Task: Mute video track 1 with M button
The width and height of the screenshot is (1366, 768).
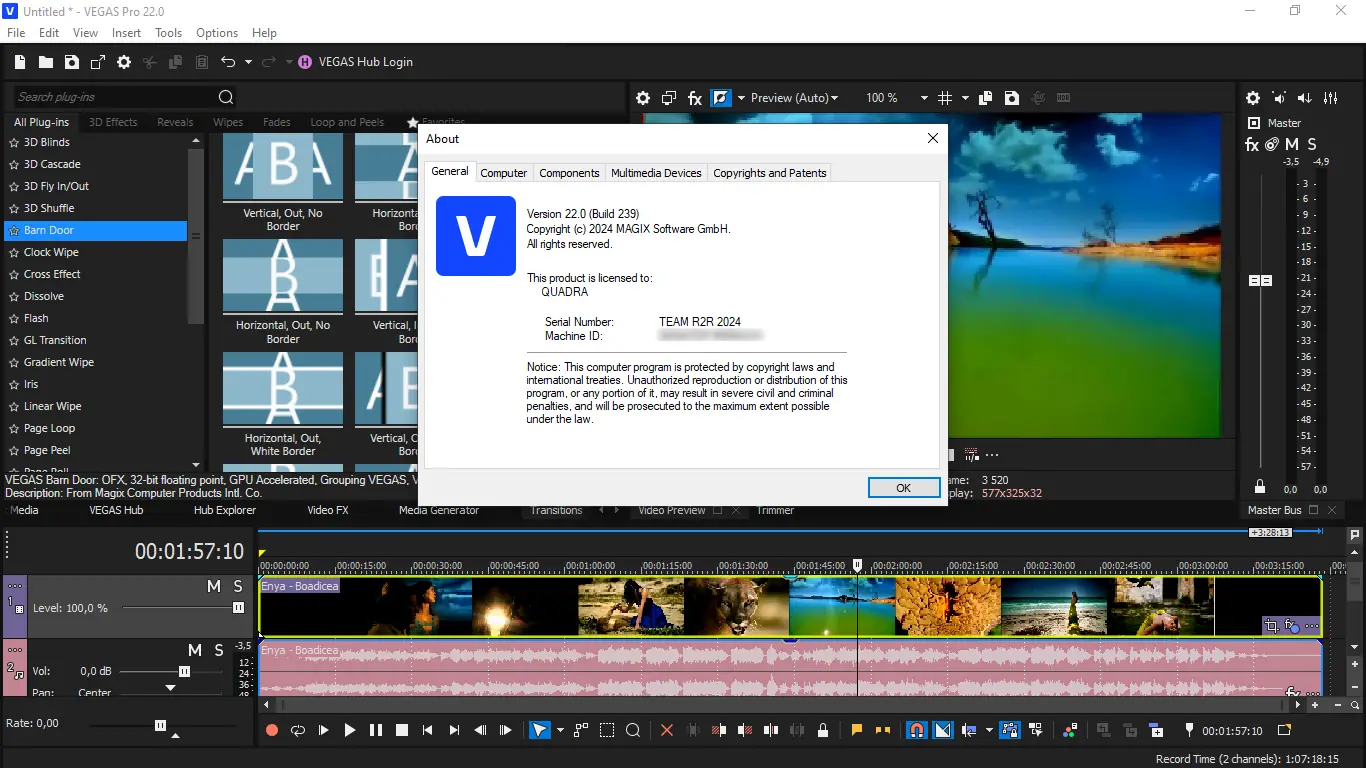Action: tap(213, 587)
